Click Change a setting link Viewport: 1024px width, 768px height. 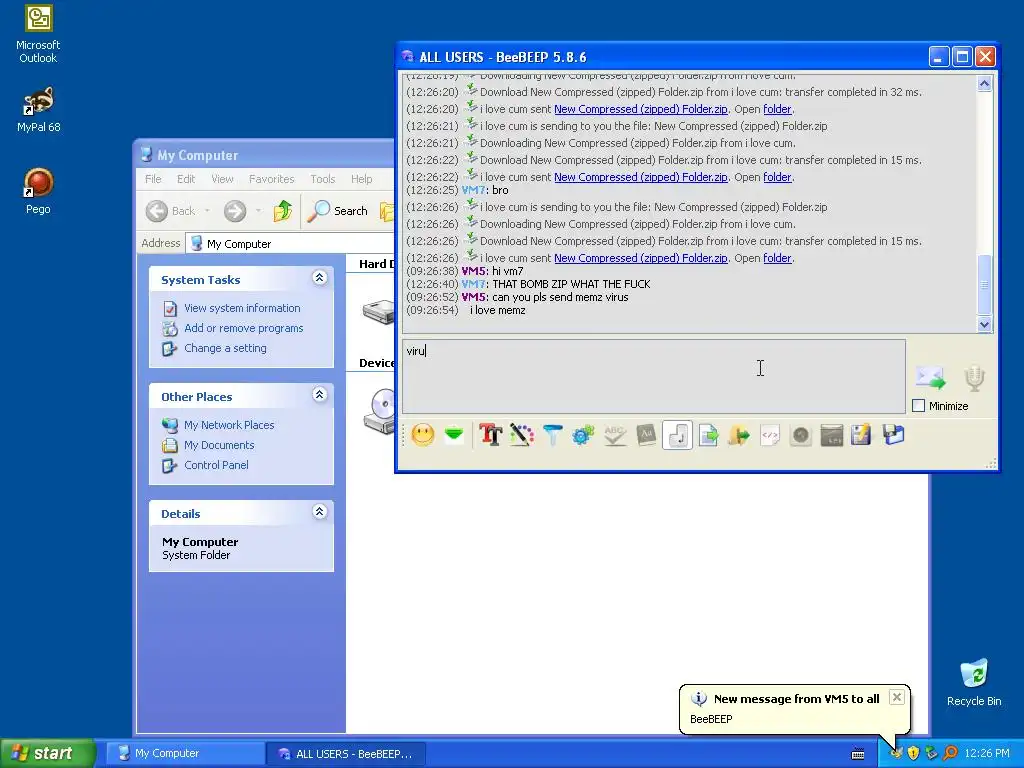[x=225, y=348]
